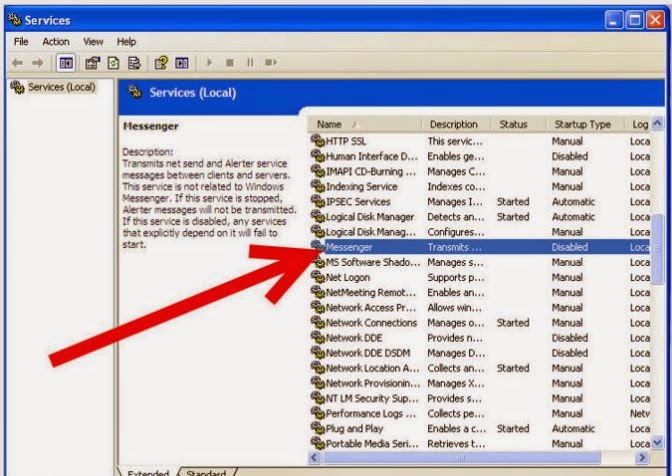Toggle Show/Hide Console Tree icon

66,63
